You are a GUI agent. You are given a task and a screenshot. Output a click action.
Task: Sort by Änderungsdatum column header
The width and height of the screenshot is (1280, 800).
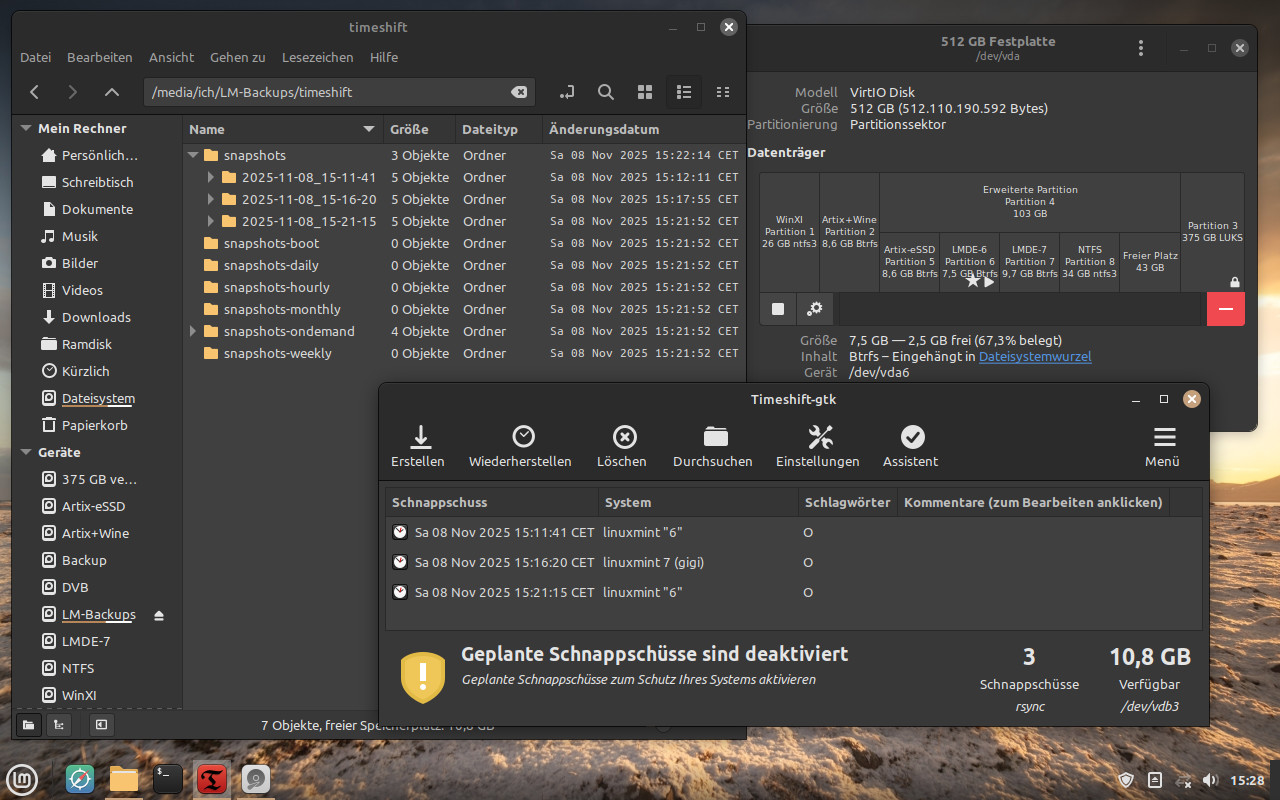643,129
